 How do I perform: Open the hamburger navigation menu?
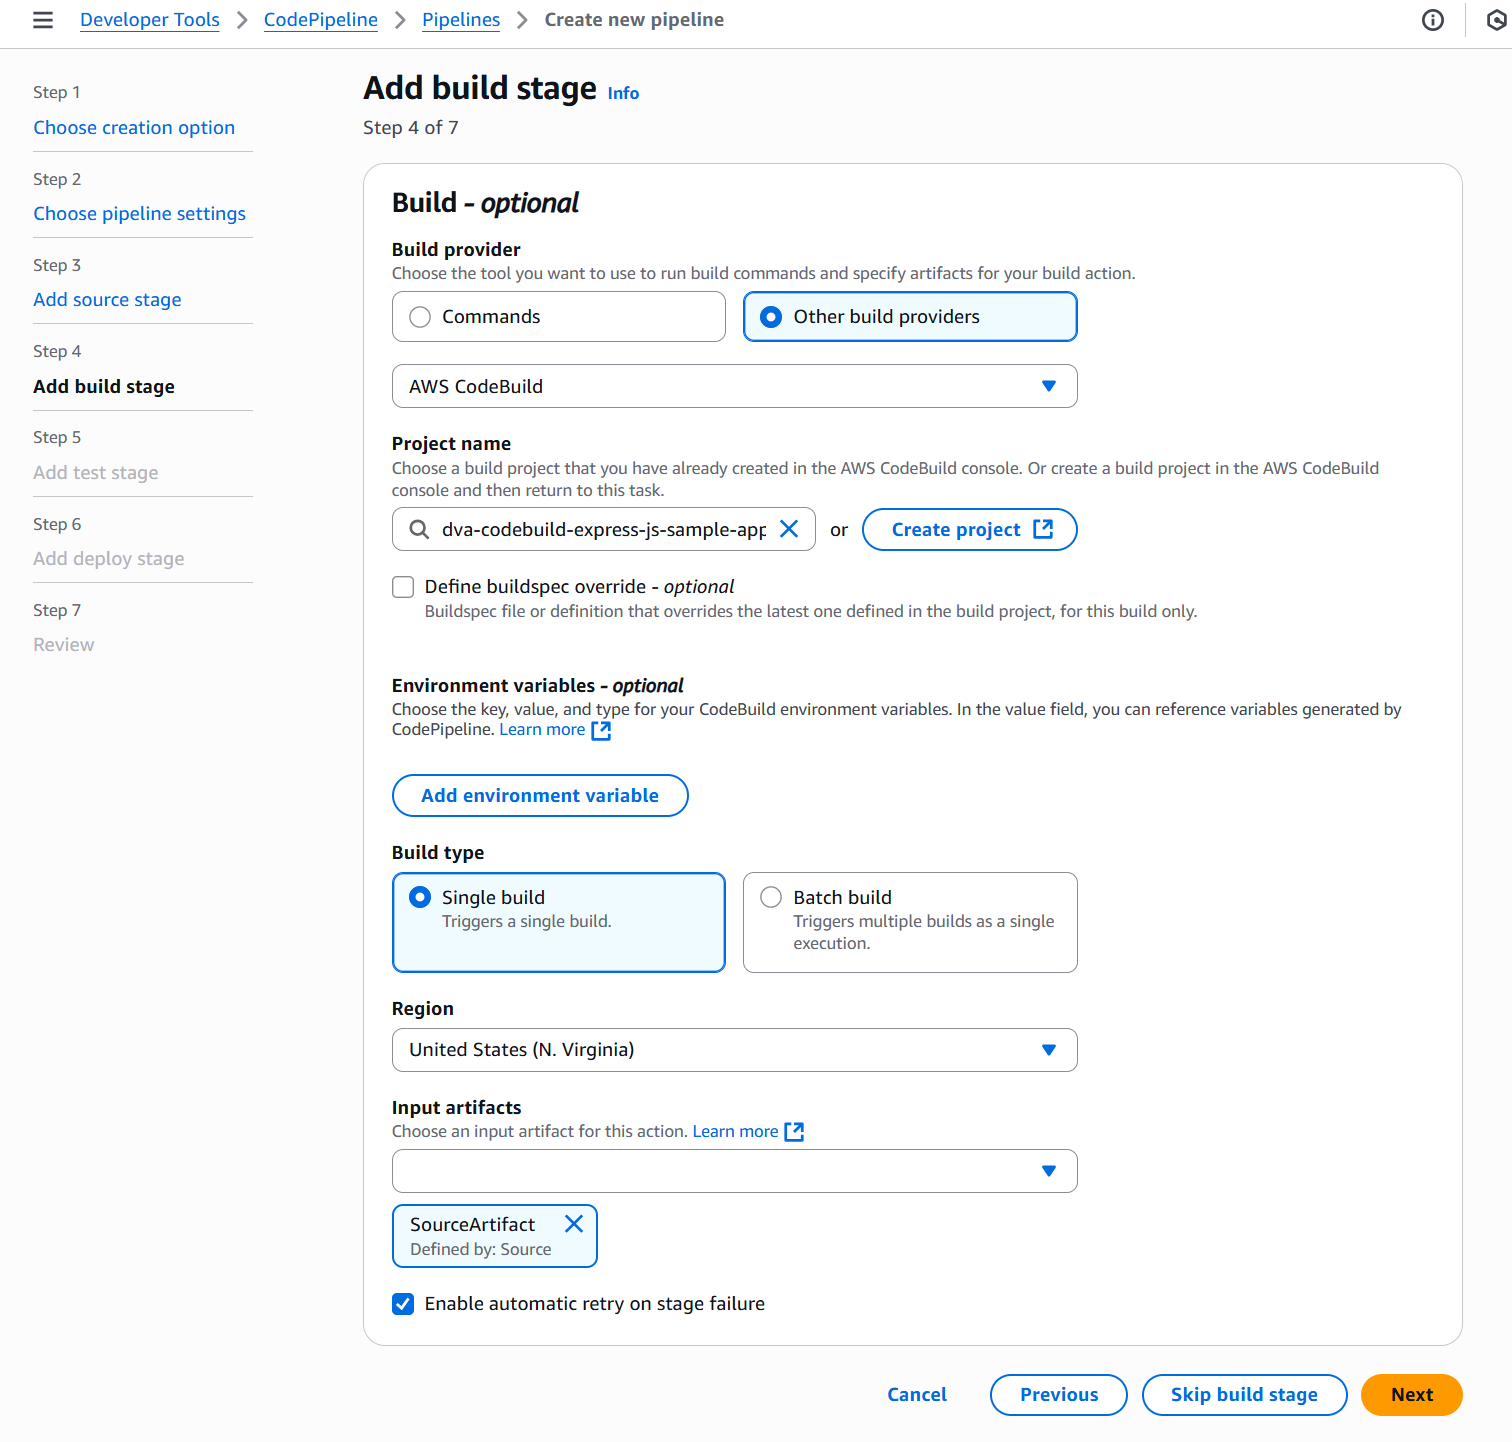pyautogui.click(x=43, y=20)
